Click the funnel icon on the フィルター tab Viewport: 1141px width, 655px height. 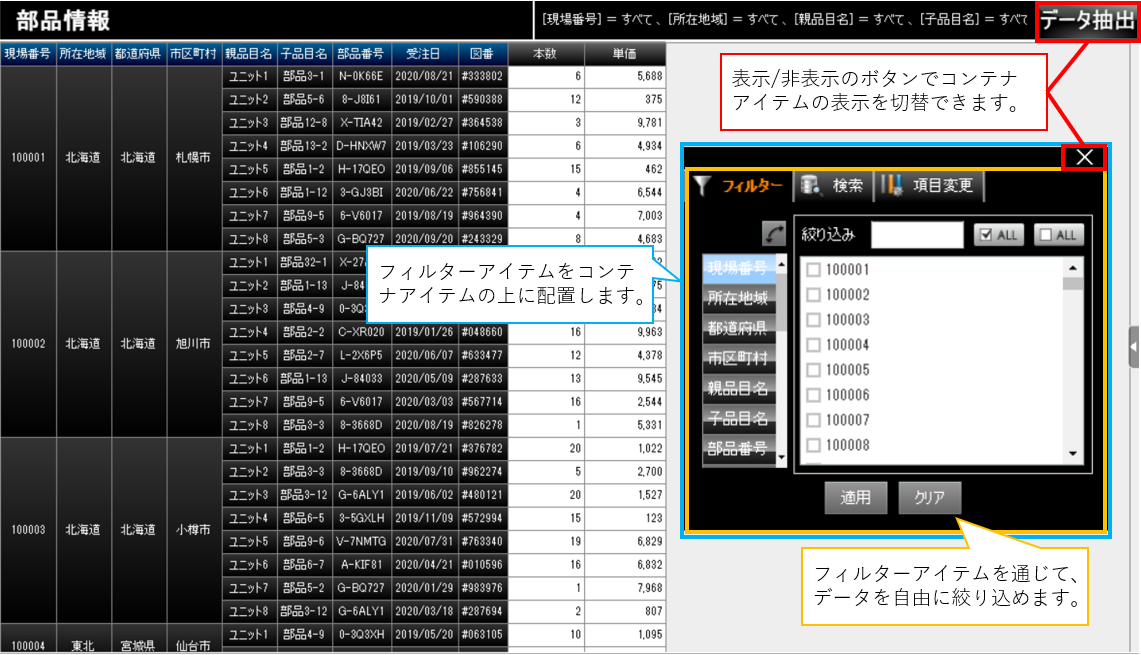pos(703,186)
